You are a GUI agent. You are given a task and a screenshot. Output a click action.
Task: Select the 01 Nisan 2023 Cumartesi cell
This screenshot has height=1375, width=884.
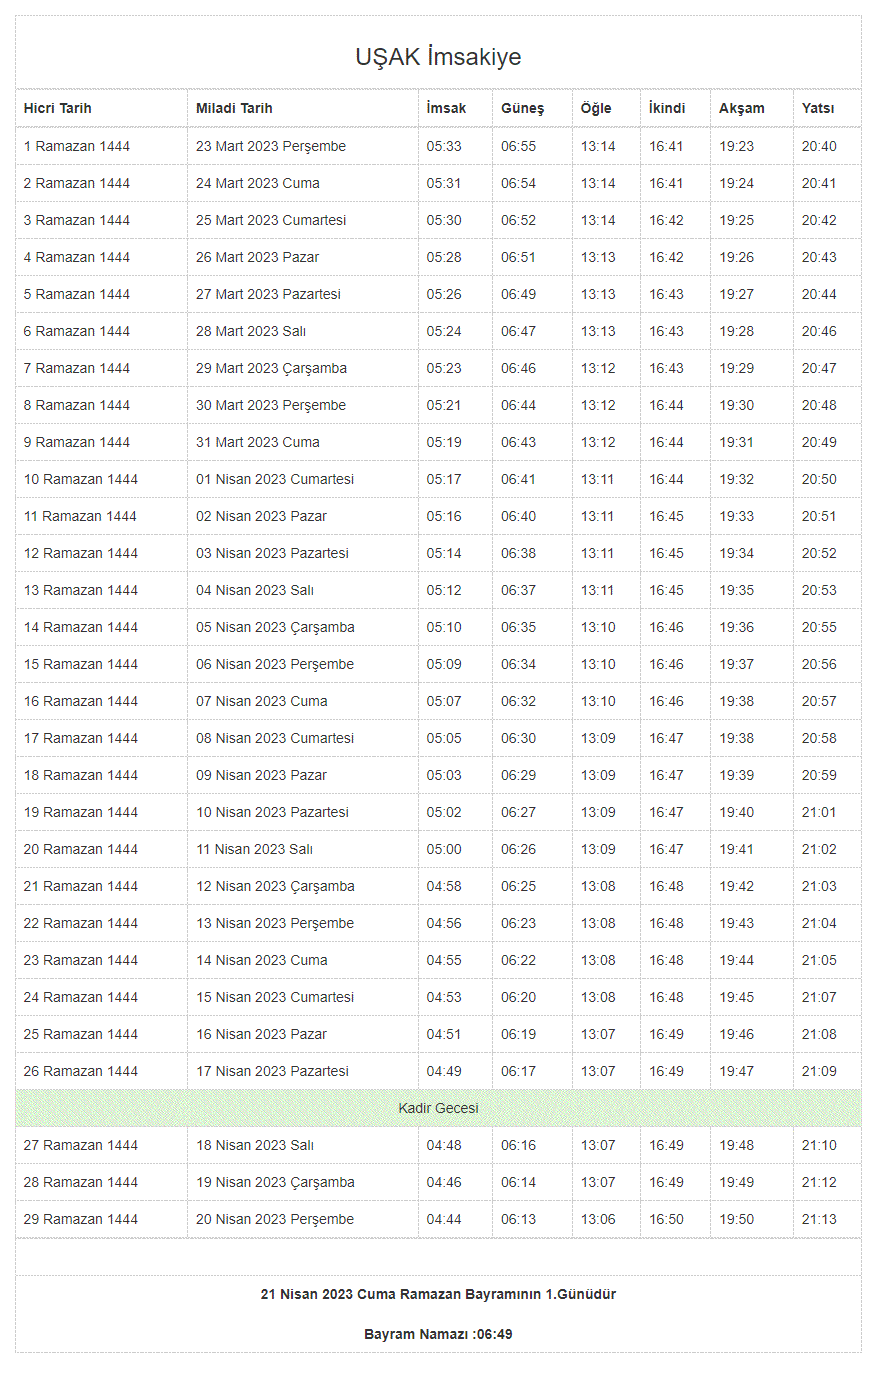pyautogui.click(x=275, y=479)
